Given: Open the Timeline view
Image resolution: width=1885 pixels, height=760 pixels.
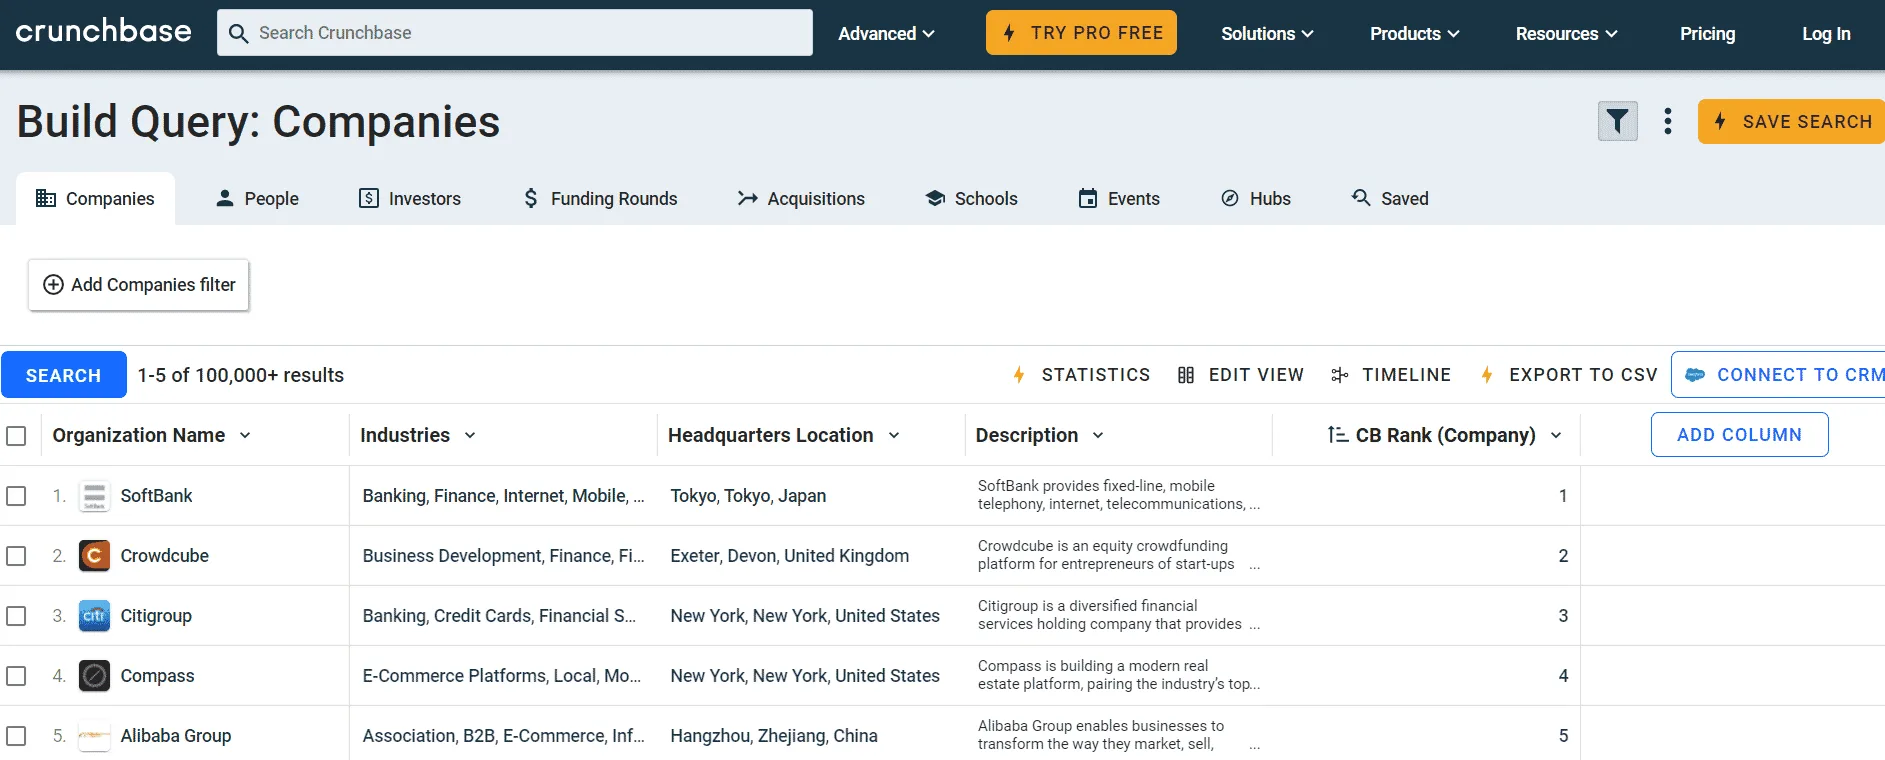Looking at the screenshot, I should click(x=1390, y=375).
